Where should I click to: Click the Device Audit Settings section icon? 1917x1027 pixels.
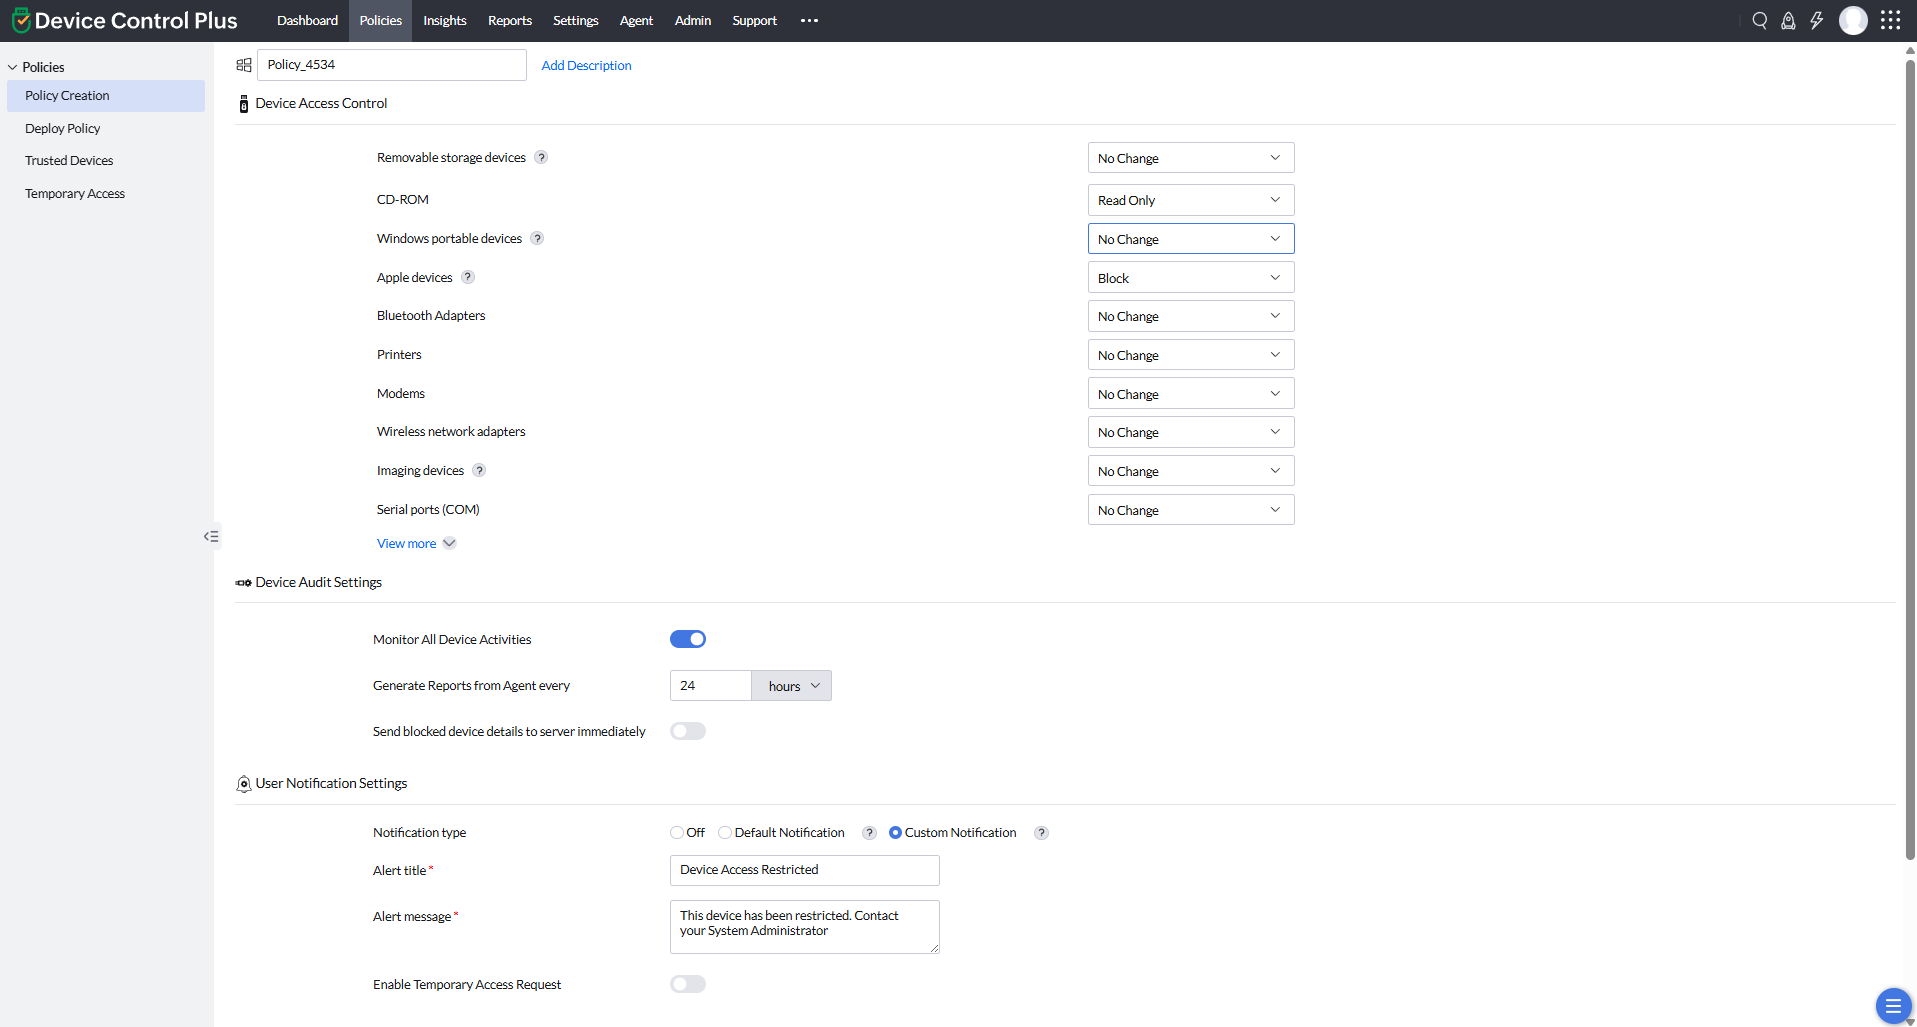[243, 583]
